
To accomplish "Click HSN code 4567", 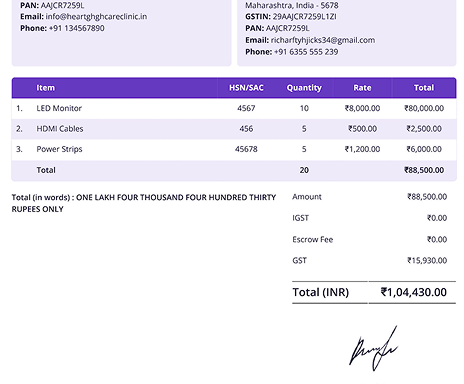I will pos(246,108).
